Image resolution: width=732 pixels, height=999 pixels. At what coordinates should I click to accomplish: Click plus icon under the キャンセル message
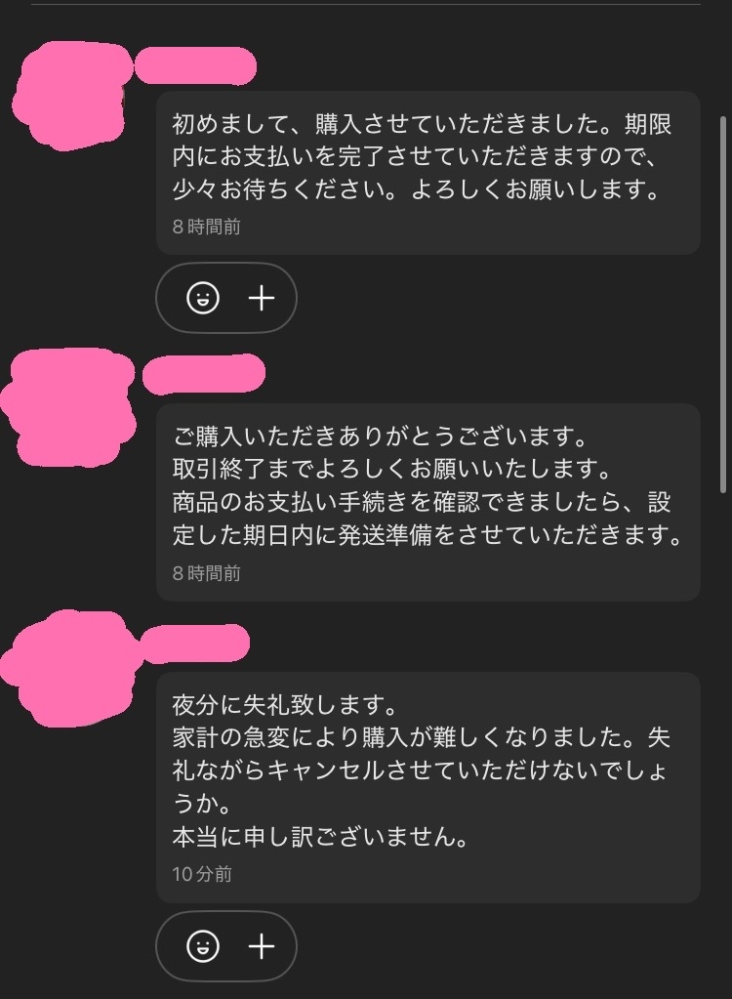[x=261, y=946]
